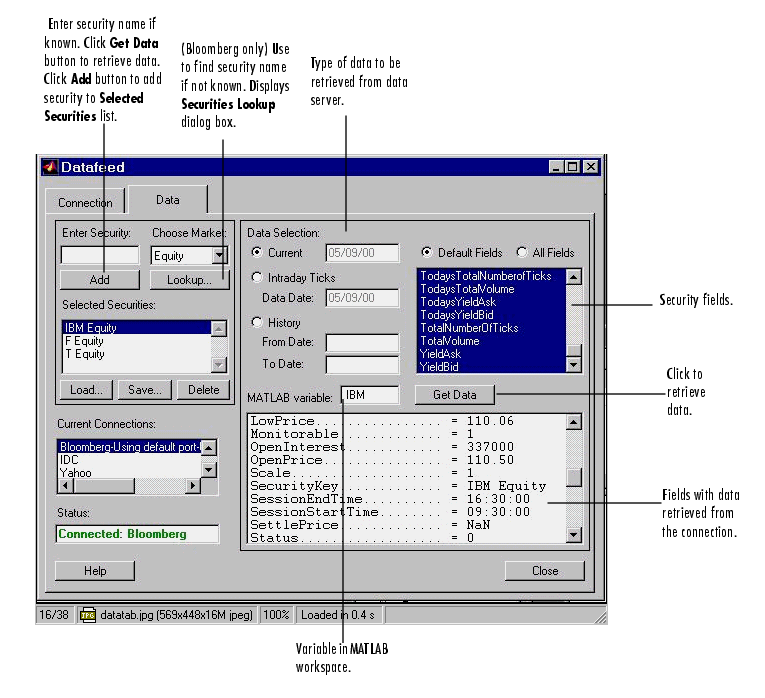The width and height of the screenshot is (765, 698).
Task: Select the Current data radio button
Action: (x=257, y=253)
